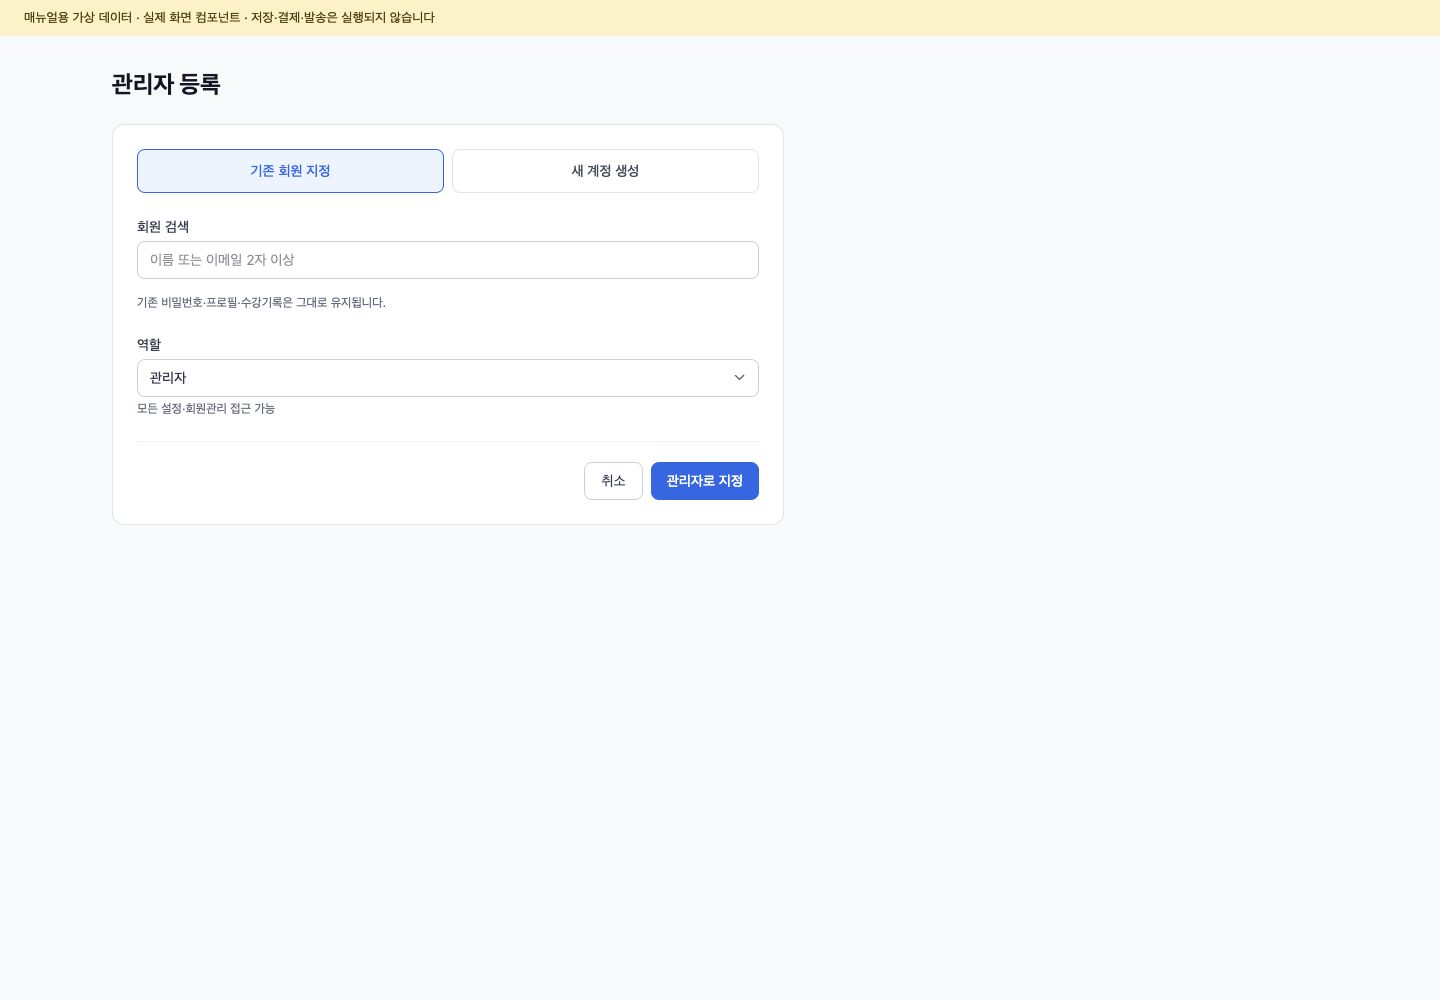Click the yellow banner text about 매뉴얼용 가상 데이터

click(x=229, y=18)
